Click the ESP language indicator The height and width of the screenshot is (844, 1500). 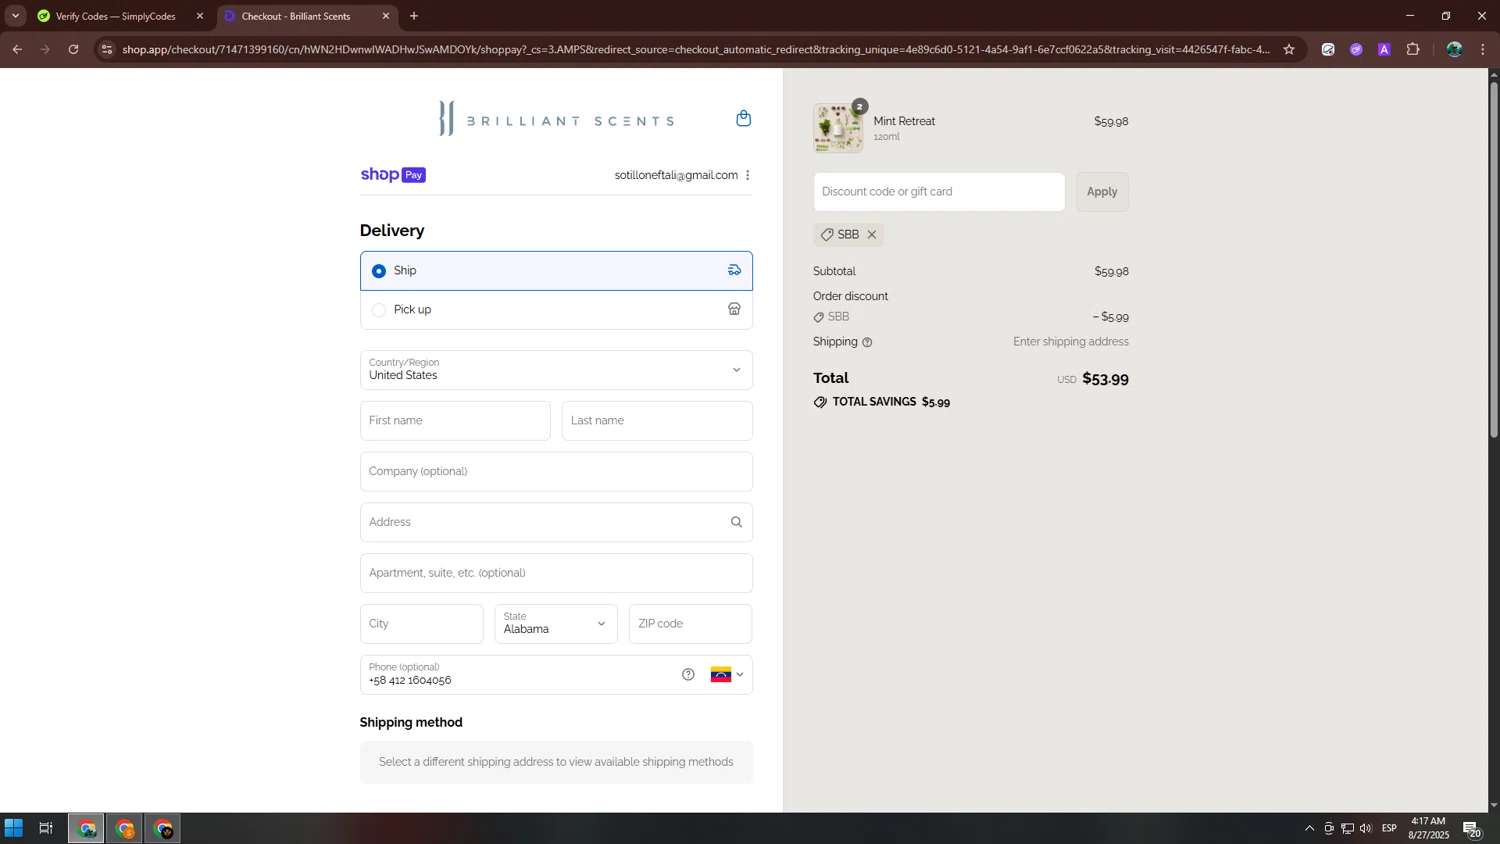1389,828
